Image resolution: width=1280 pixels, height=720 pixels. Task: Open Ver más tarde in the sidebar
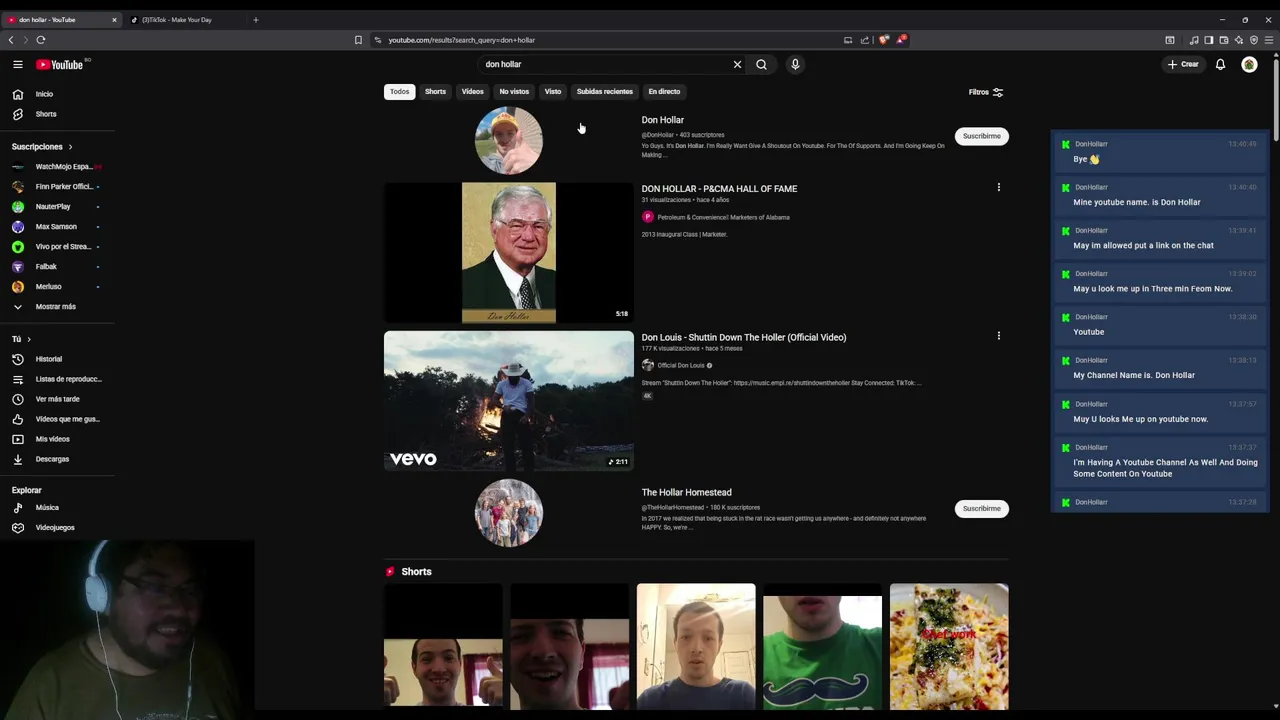coord(58,399)
